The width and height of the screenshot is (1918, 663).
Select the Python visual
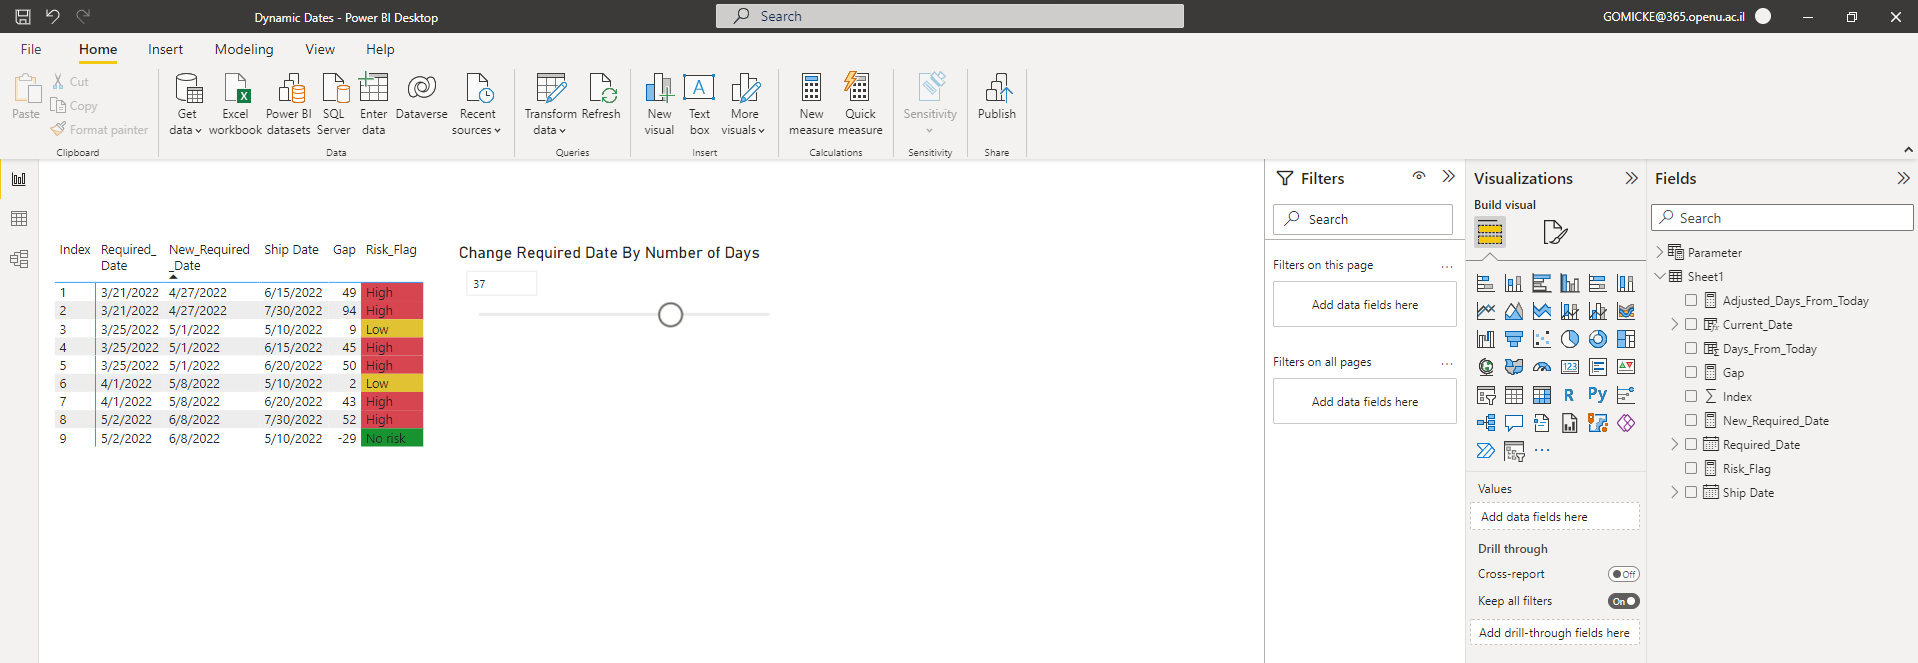pos(1598,395)
